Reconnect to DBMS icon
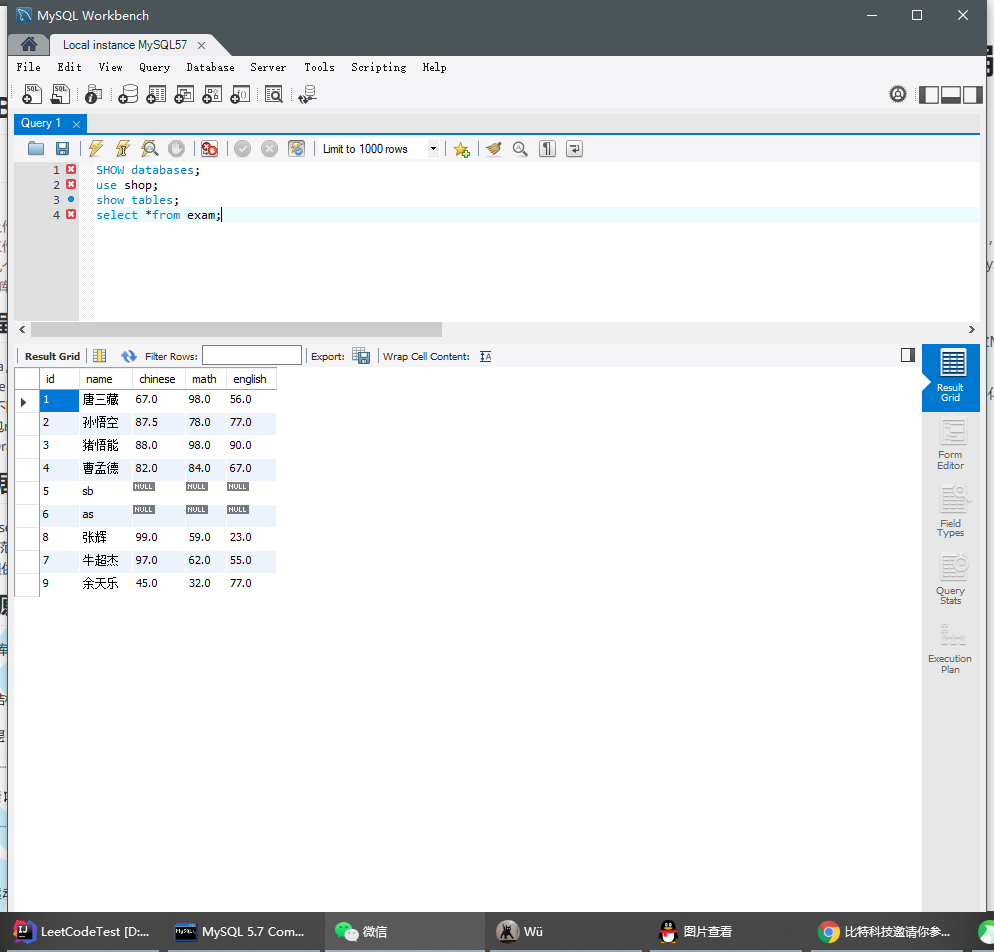Viewport: 994px width, 952px height. [307, 94]
